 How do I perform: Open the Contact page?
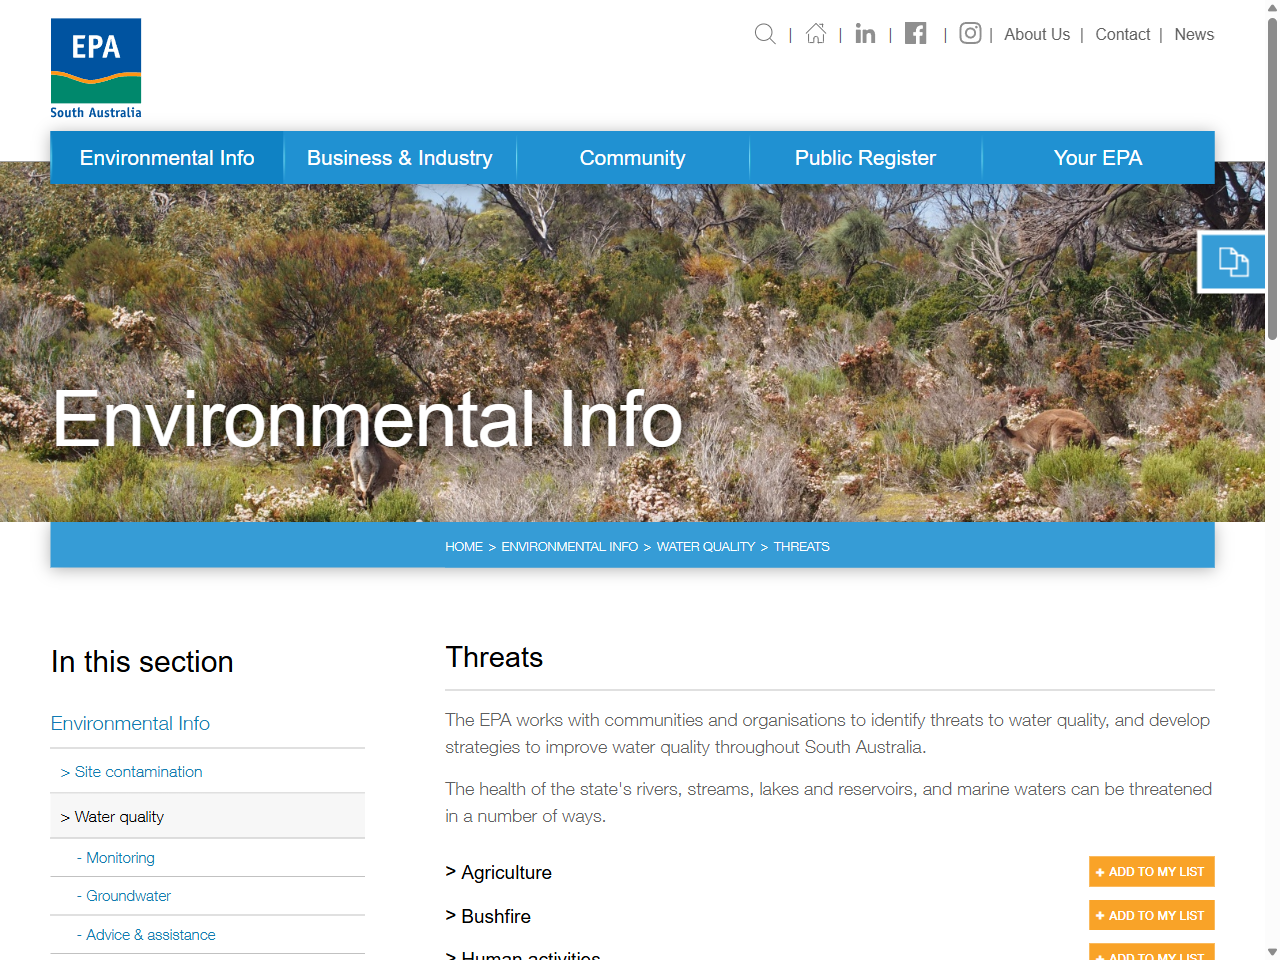pyautogui.click(x=1122, y=34)
